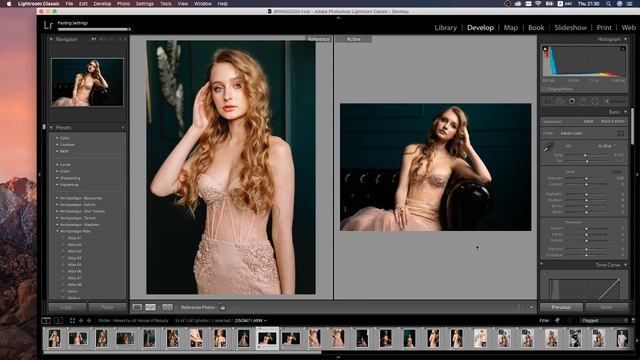Switch to the Library module
640x360 pixels.
(x=445, y=28)
